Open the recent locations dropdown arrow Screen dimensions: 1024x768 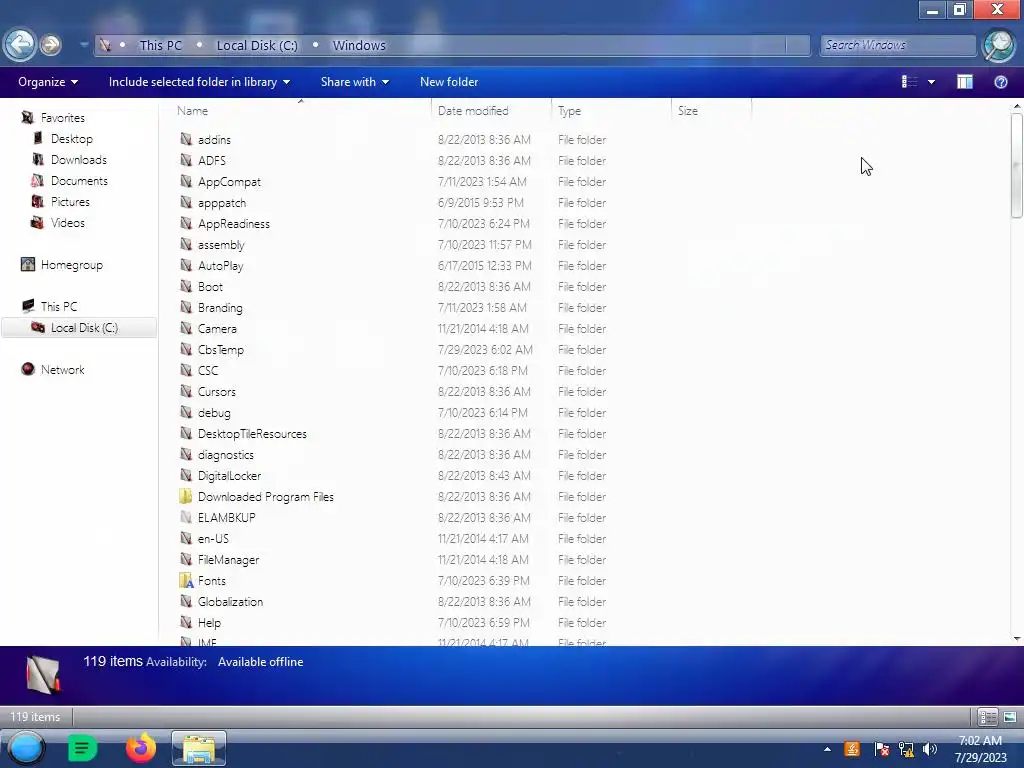84,45
